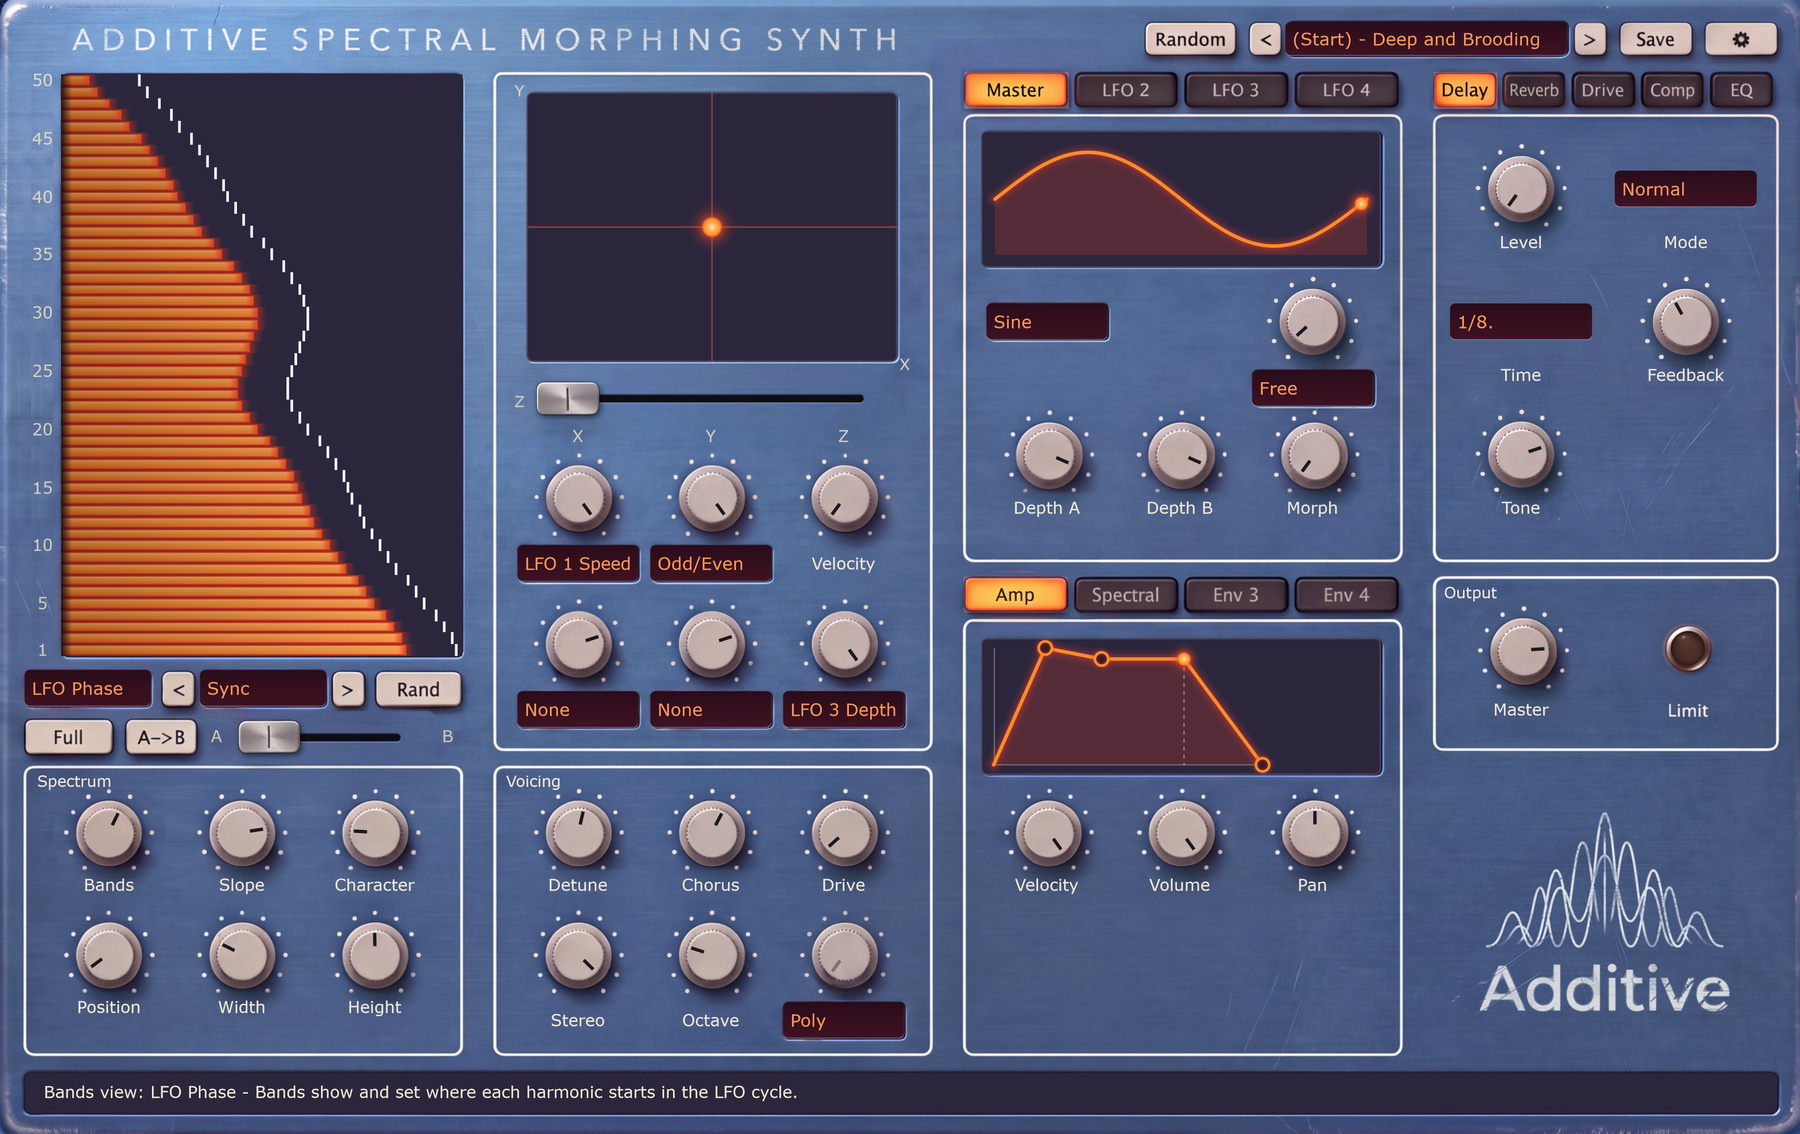
Task: Open the Free LFO rate mode dropdown
Action: 1313,388
